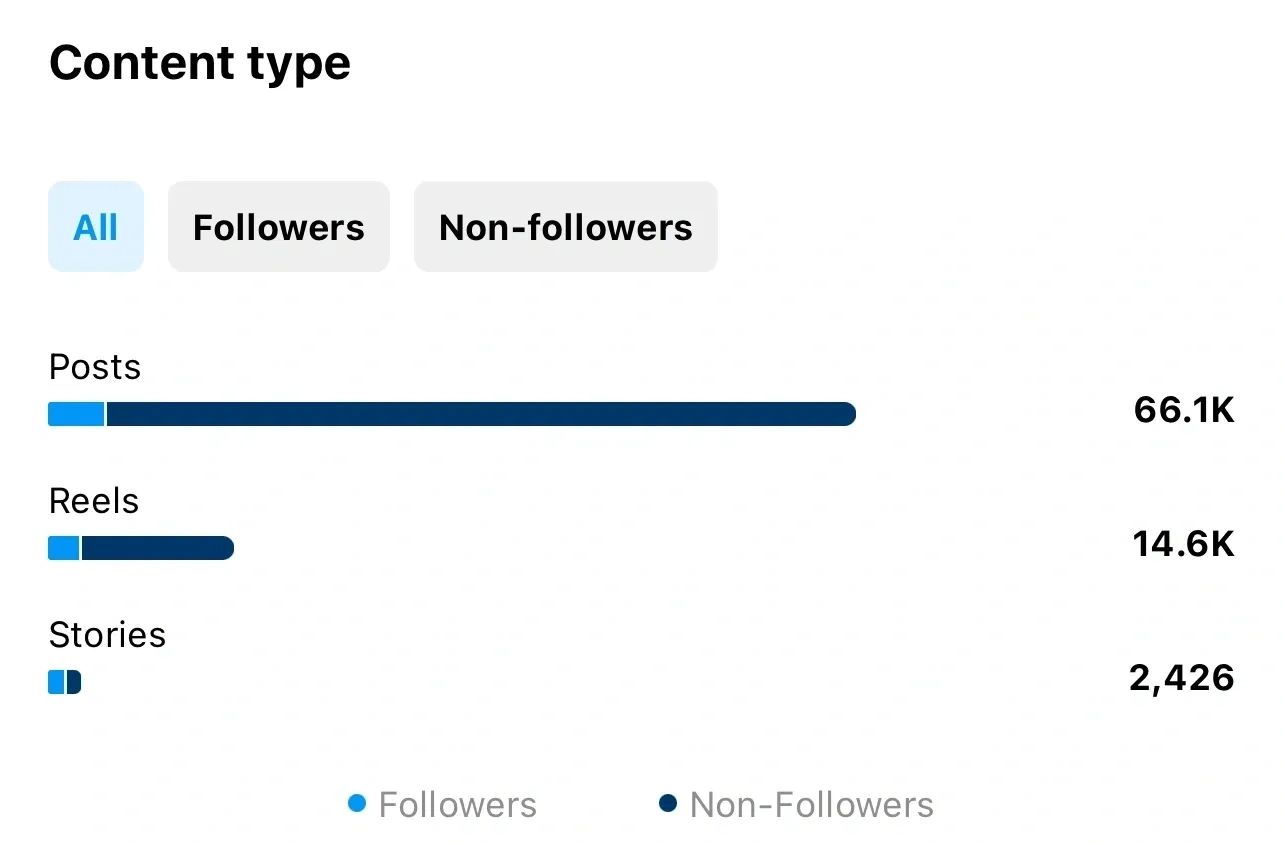Click the Posts row label
Screen dimensions: 1284x843
pos(95,367)
